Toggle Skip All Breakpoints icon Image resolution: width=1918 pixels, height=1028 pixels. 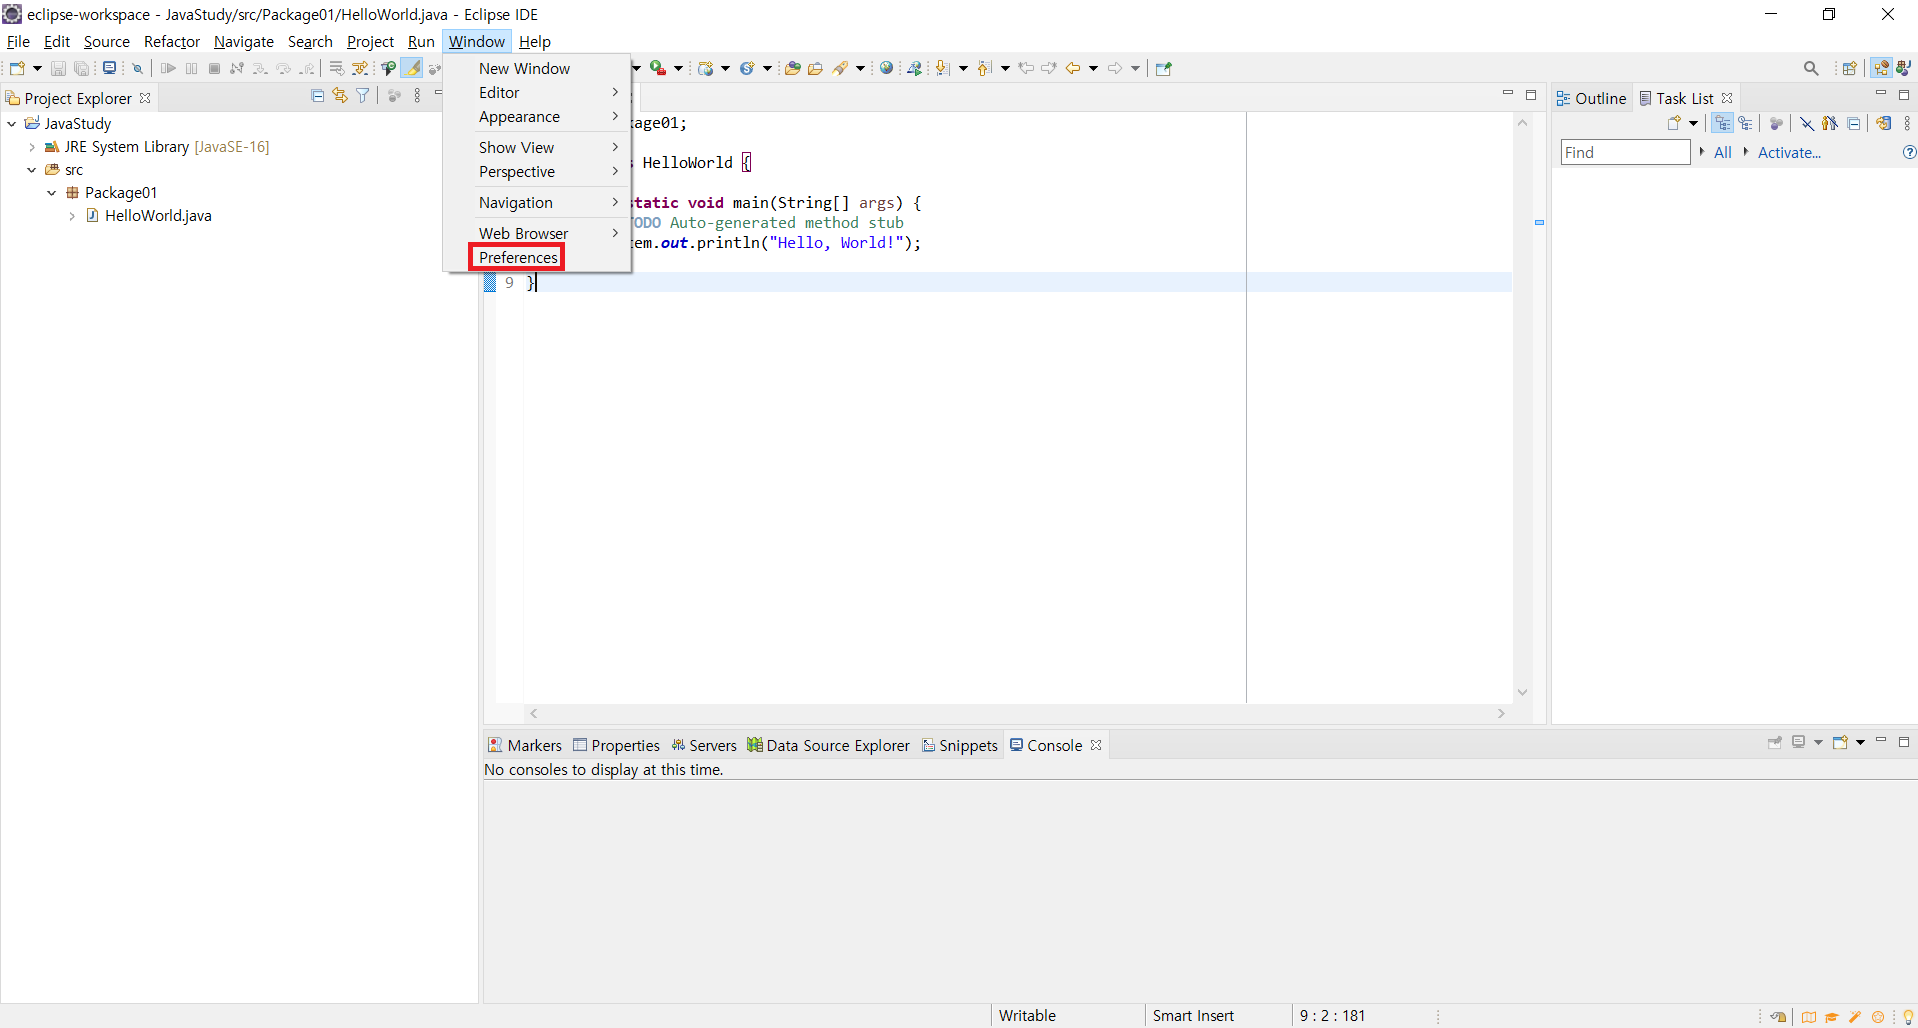click(138, 68)
